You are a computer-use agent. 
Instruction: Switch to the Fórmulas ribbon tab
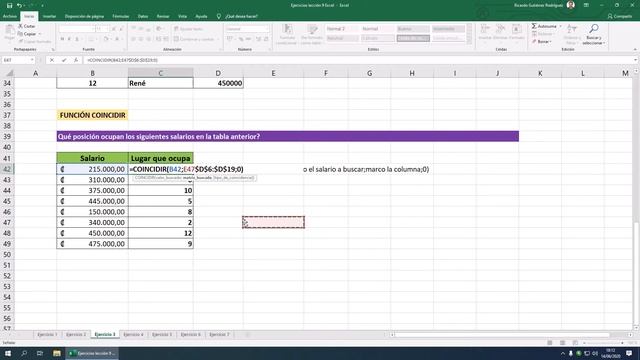[120, 16]
